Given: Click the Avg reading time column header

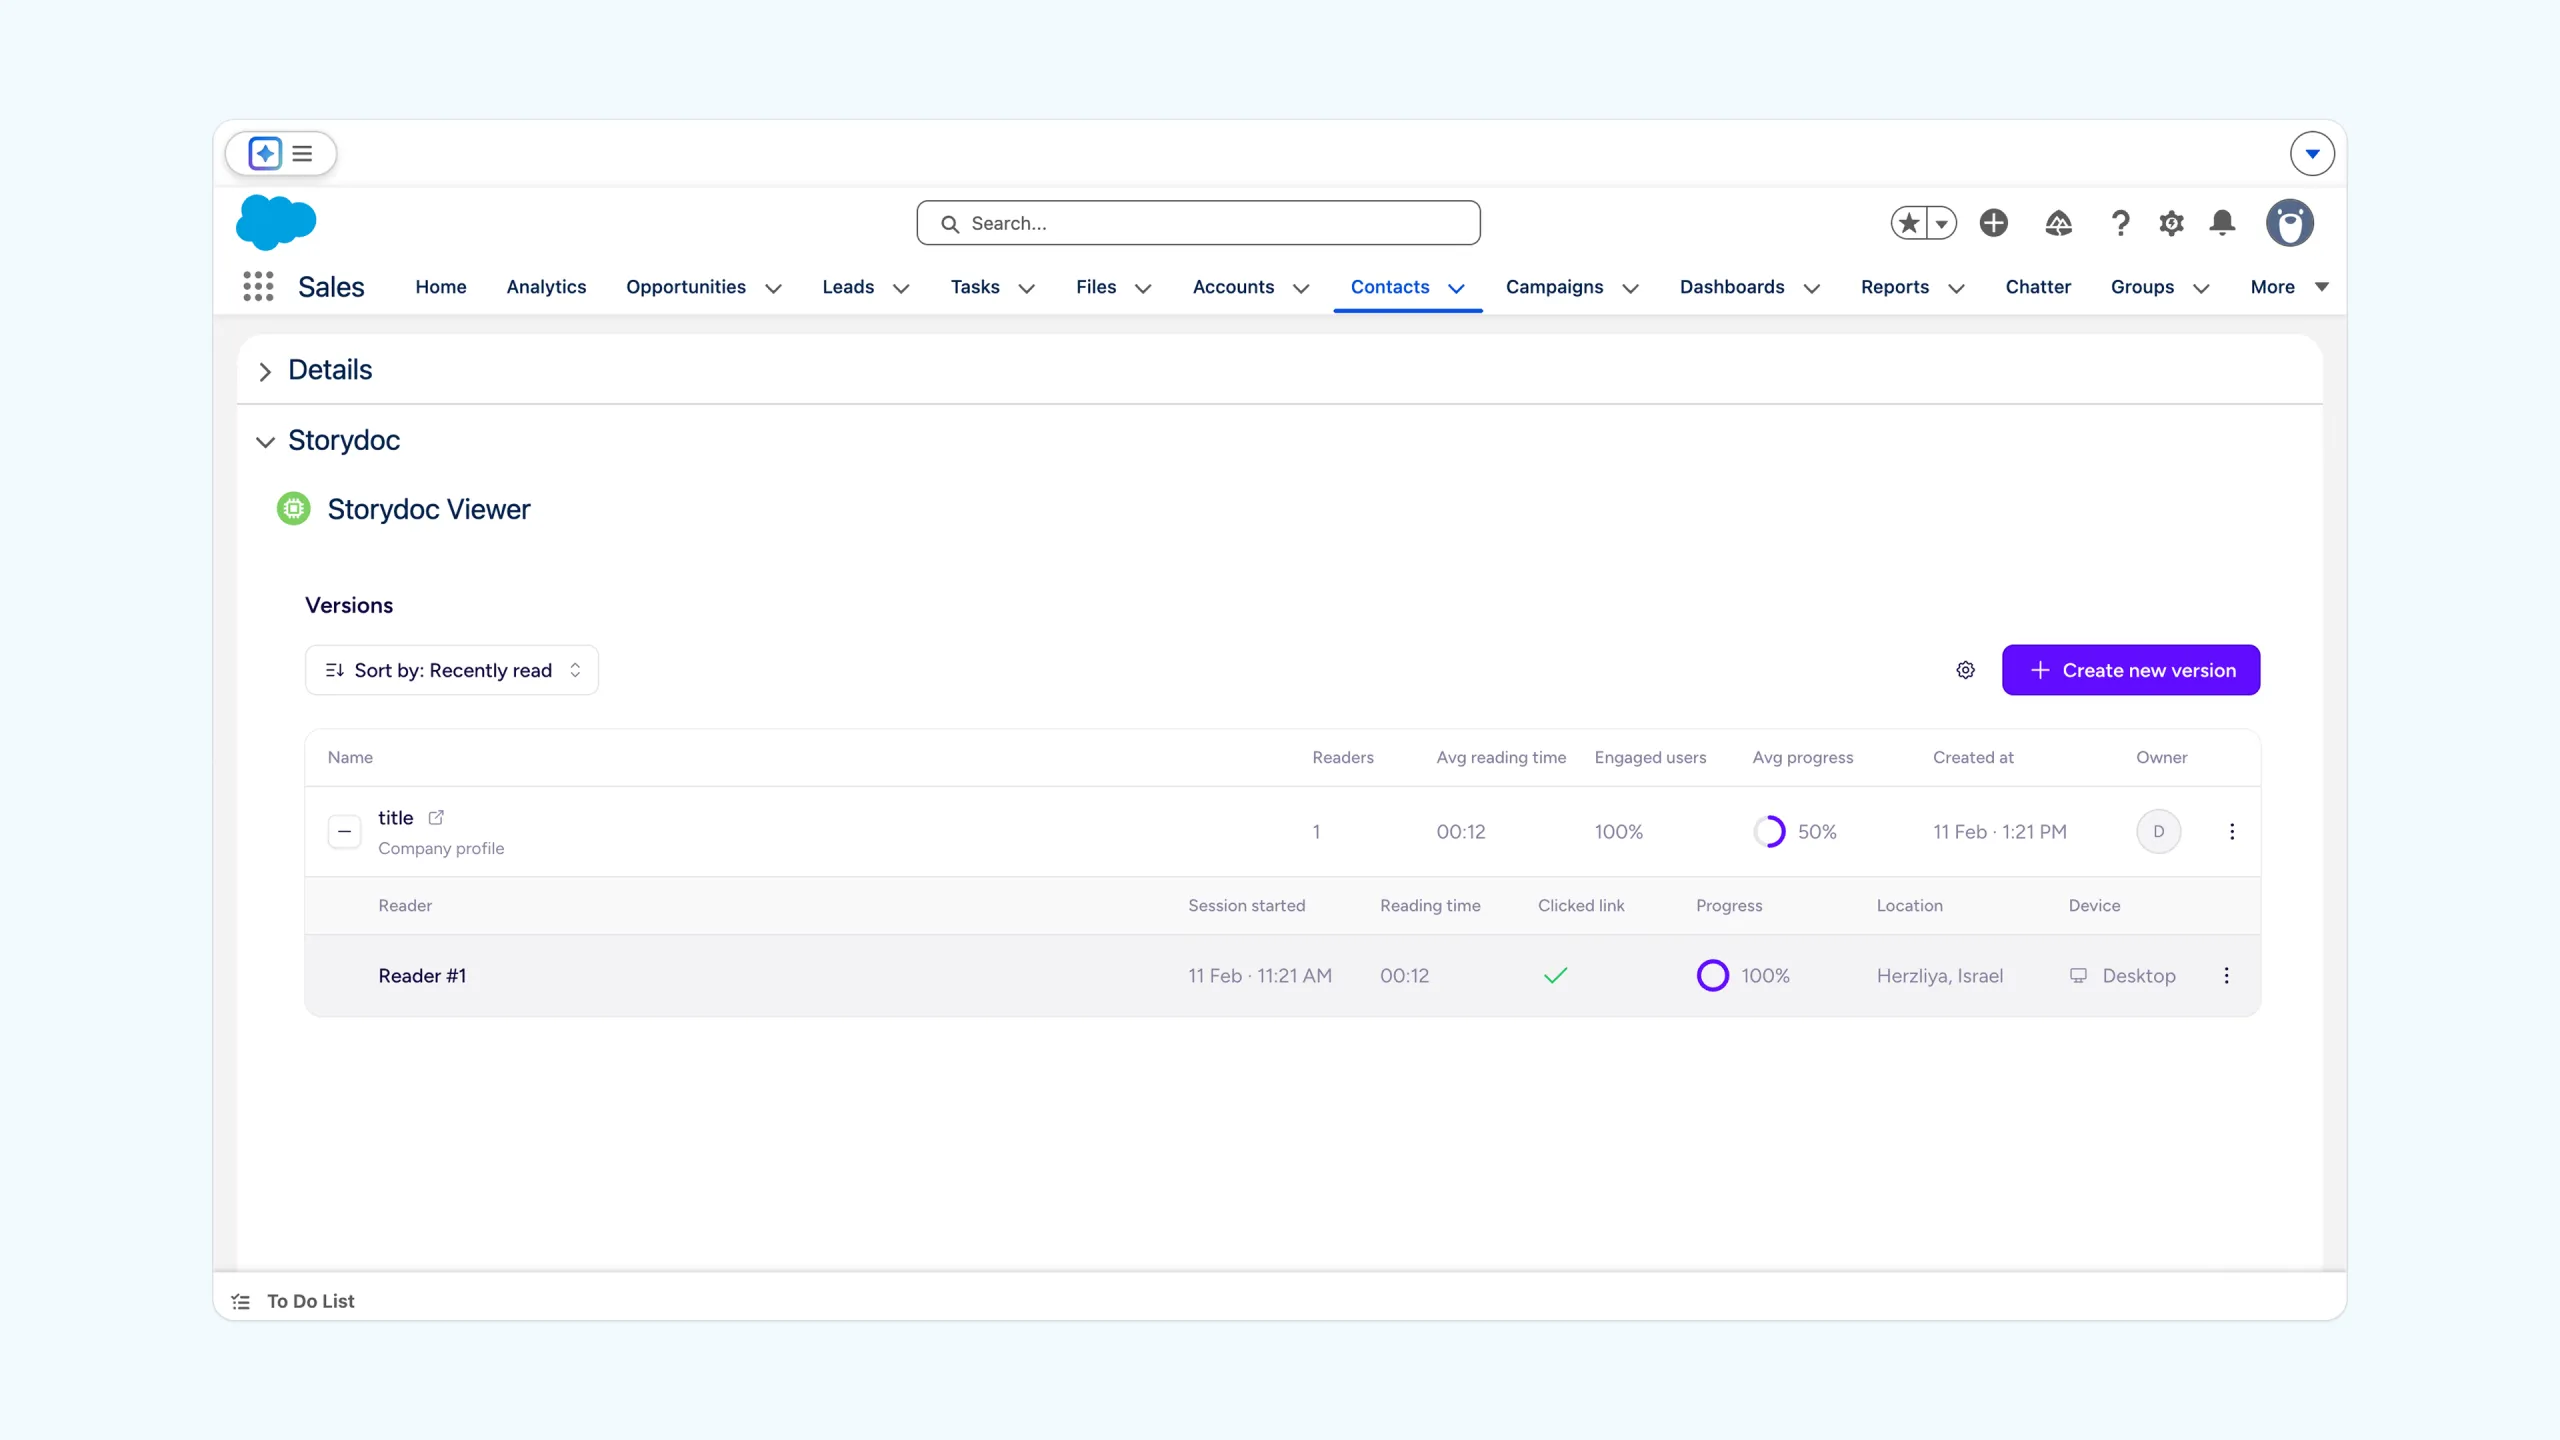Looking at the screenshot, I should 1501,757.
